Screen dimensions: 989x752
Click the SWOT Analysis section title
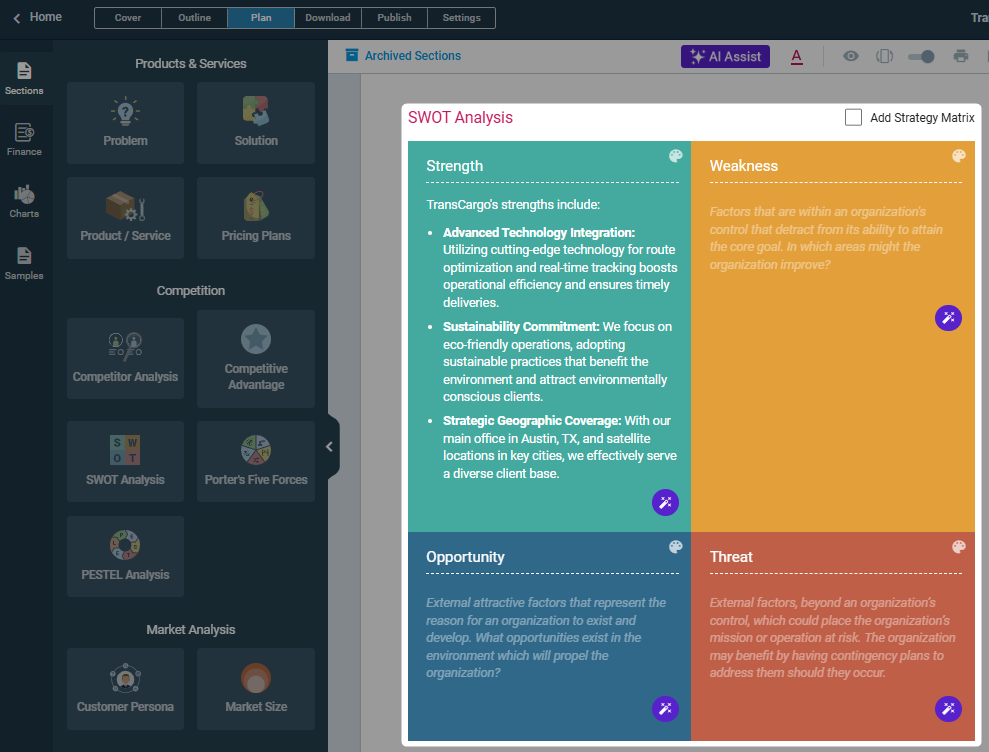click(x=460, y=117)
